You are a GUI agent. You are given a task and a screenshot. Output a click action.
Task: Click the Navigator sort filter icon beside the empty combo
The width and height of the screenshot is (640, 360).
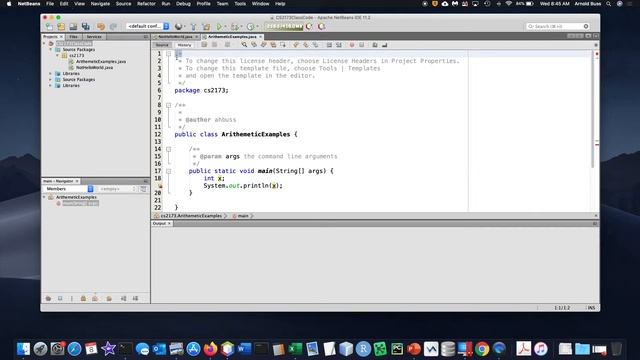click(143, 189)
